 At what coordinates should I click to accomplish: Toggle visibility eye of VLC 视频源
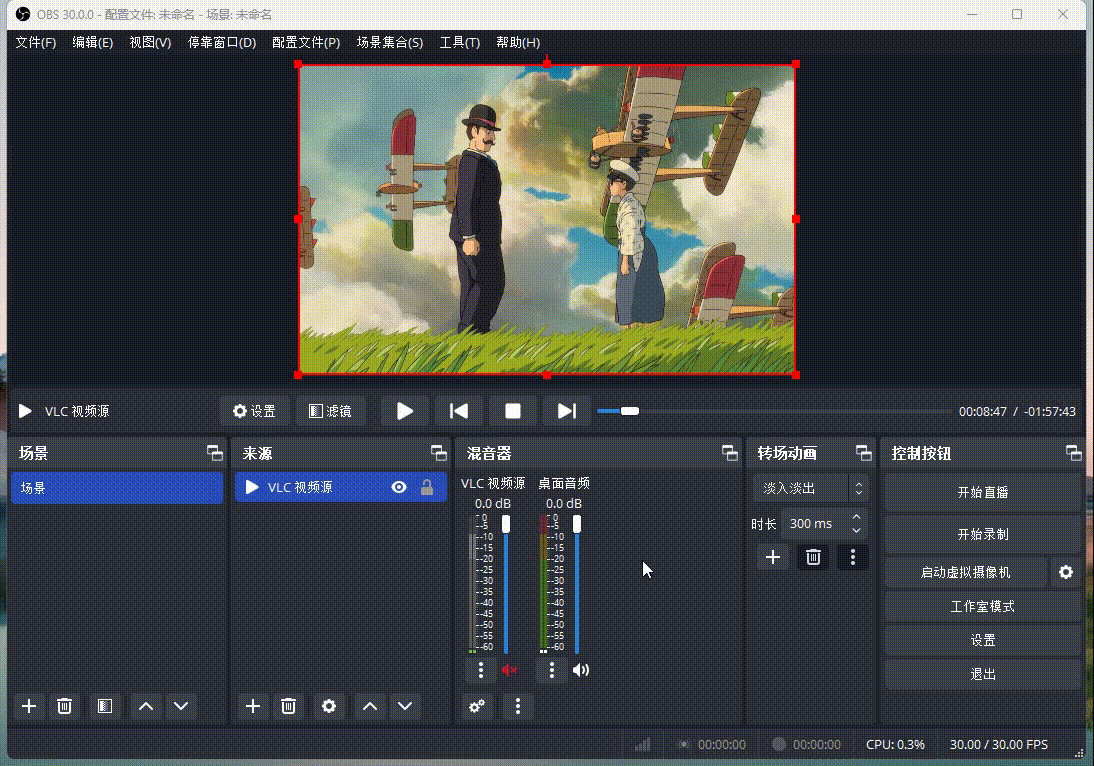(399, 487)
